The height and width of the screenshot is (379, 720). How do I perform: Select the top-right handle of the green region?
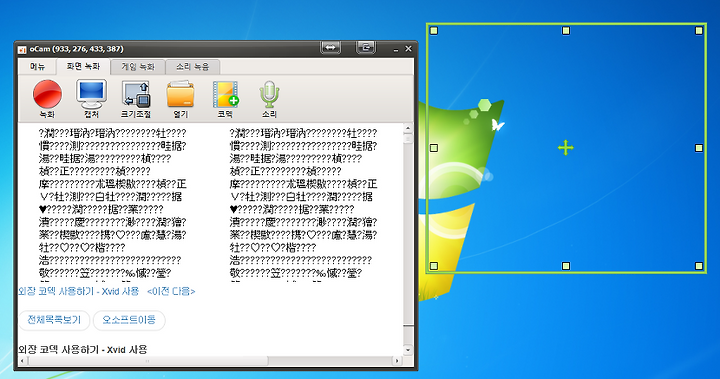(699, 31)
